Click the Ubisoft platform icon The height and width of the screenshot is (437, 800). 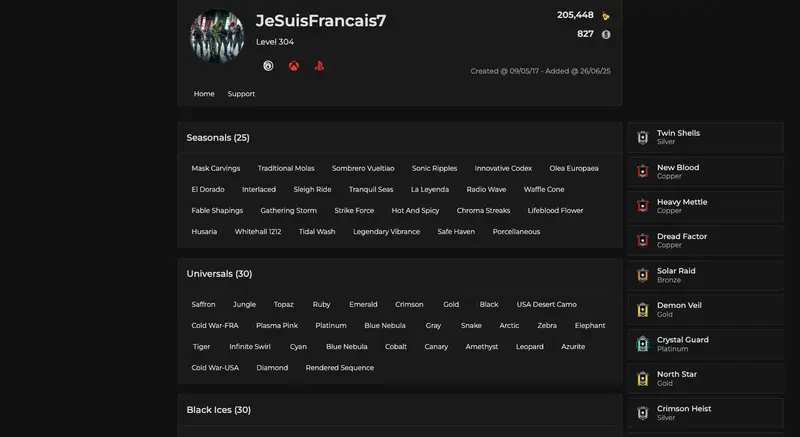(x=268, y=66)
